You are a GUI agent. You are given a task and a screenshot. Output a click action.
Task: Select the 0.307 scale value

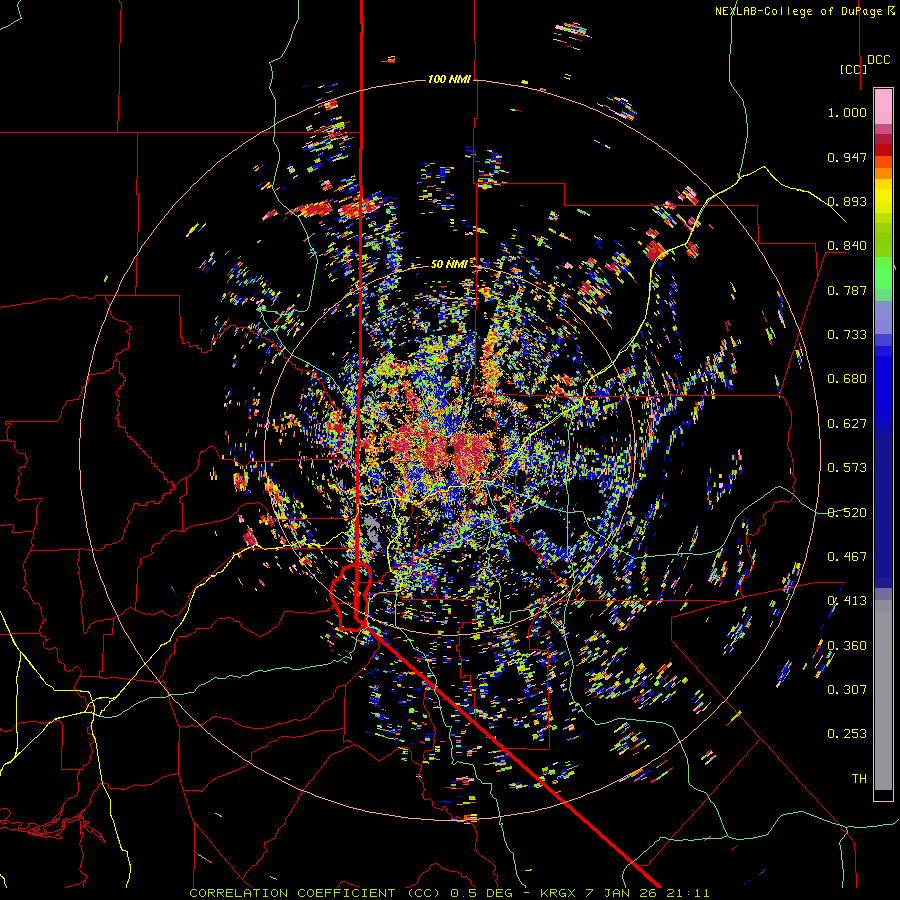(x=847, y=690)
